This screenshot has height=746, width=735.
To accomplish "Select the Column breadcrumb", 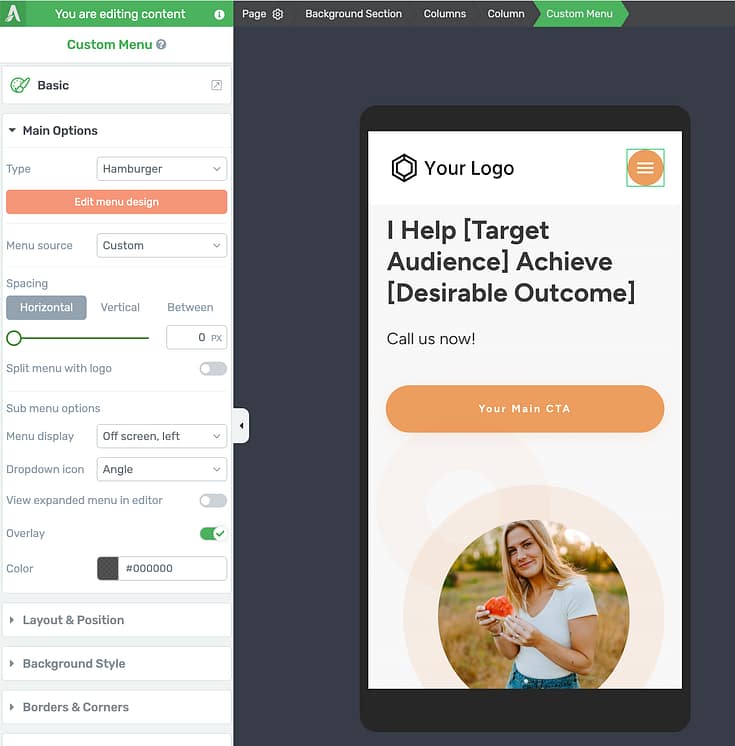I will 506,14.
